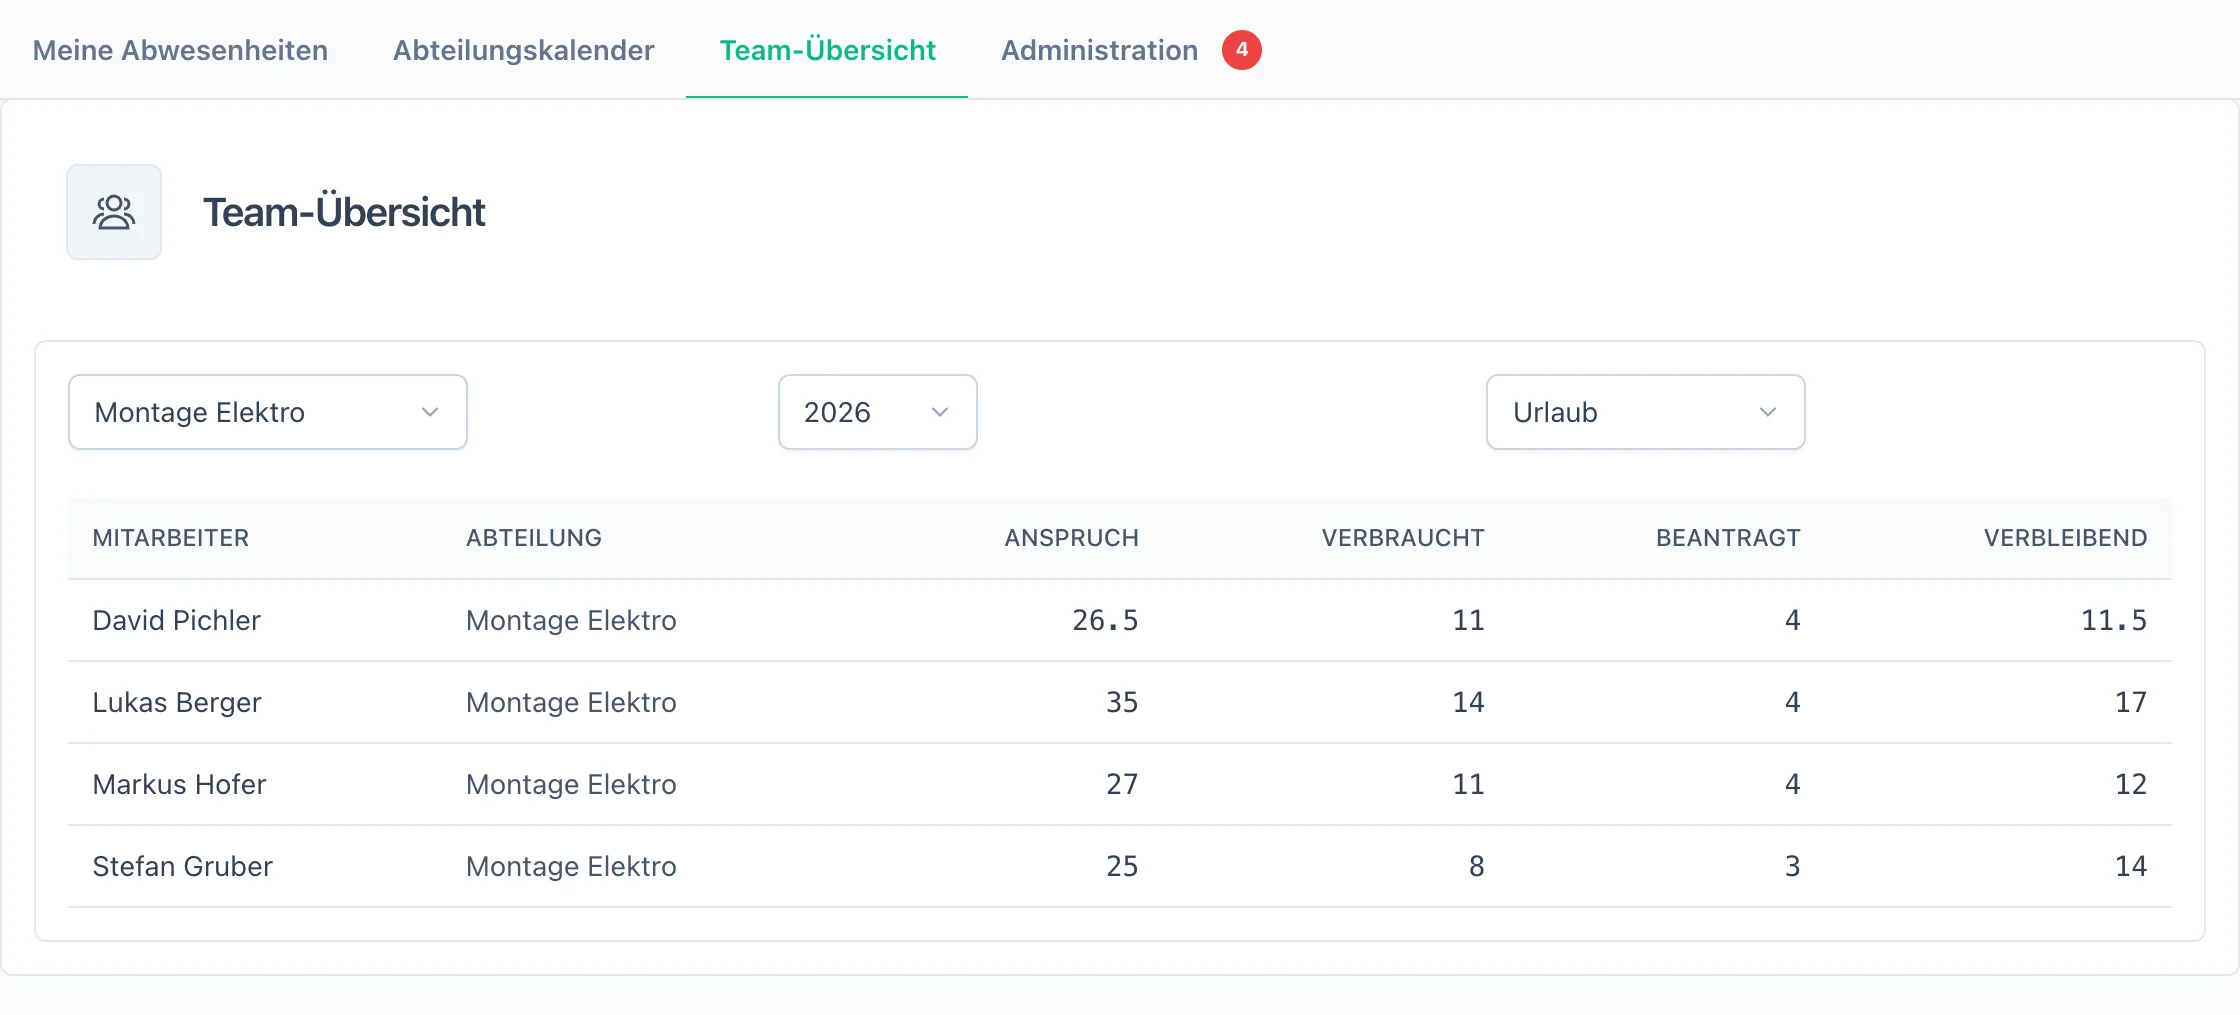The height and width of the screenshot is (1015, 2240).
Task: Open the Montage Elektro department dropdown
Action: point(268,412)
